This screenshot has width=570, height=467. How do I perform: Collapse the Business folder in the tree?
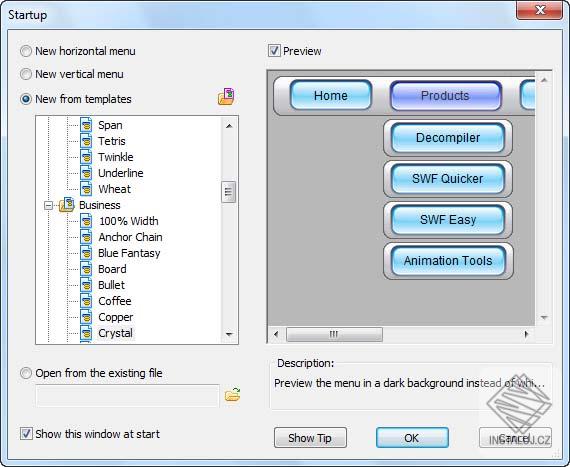coord(48,206)
